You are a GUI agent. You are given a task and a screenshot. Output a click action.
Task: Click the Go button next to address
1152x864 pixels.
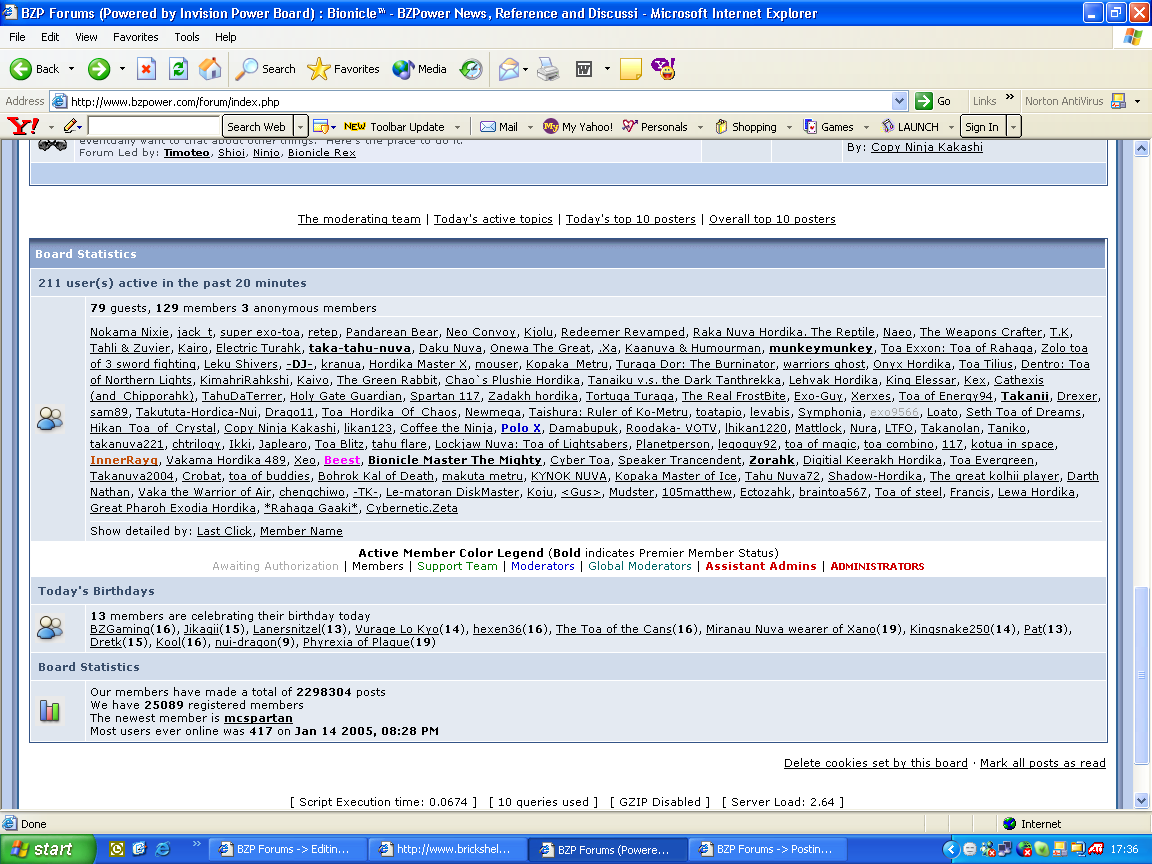(935, 101)
